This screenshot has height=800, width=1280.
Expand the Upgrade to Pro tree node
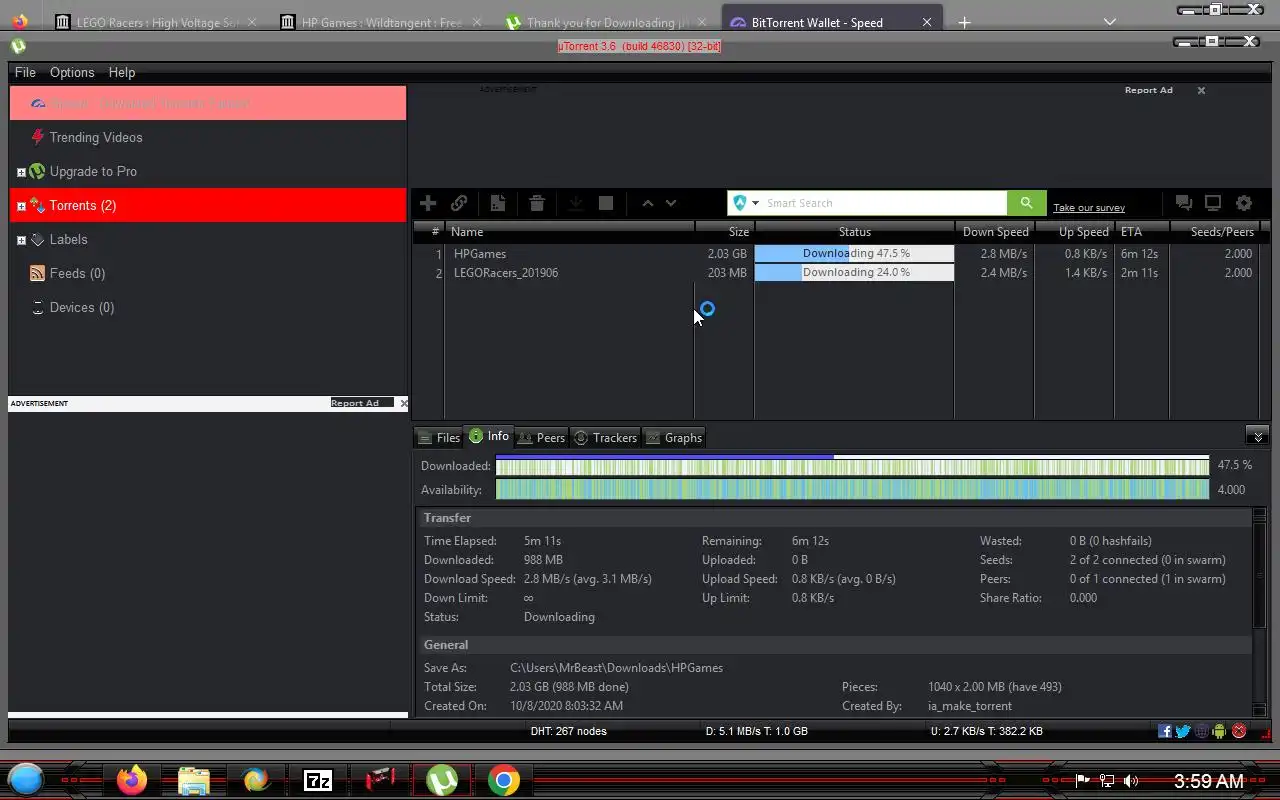pos(21,172)
